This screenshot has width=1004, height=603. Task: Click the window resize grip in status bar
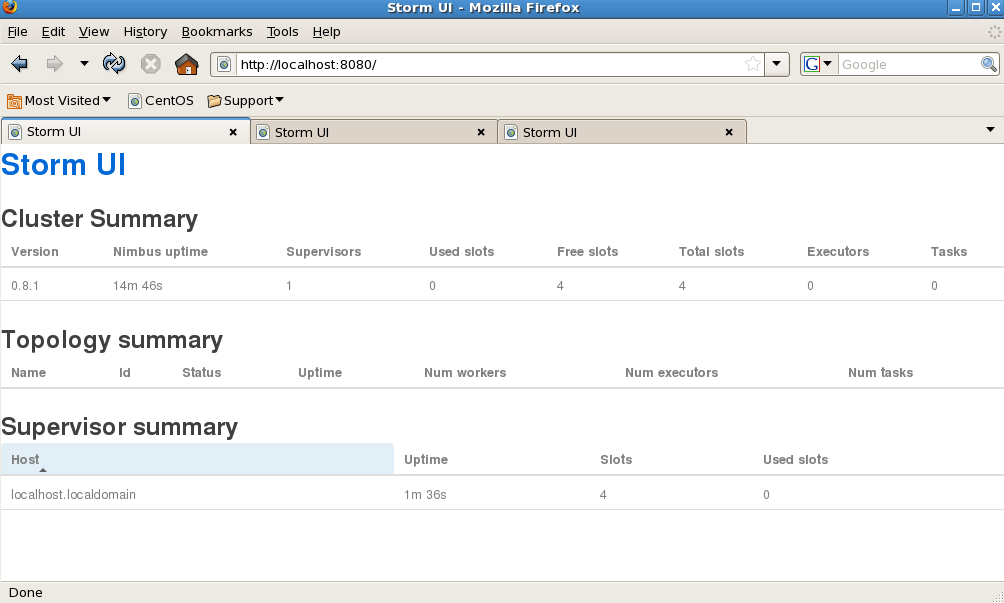click(x=996, y=596)
